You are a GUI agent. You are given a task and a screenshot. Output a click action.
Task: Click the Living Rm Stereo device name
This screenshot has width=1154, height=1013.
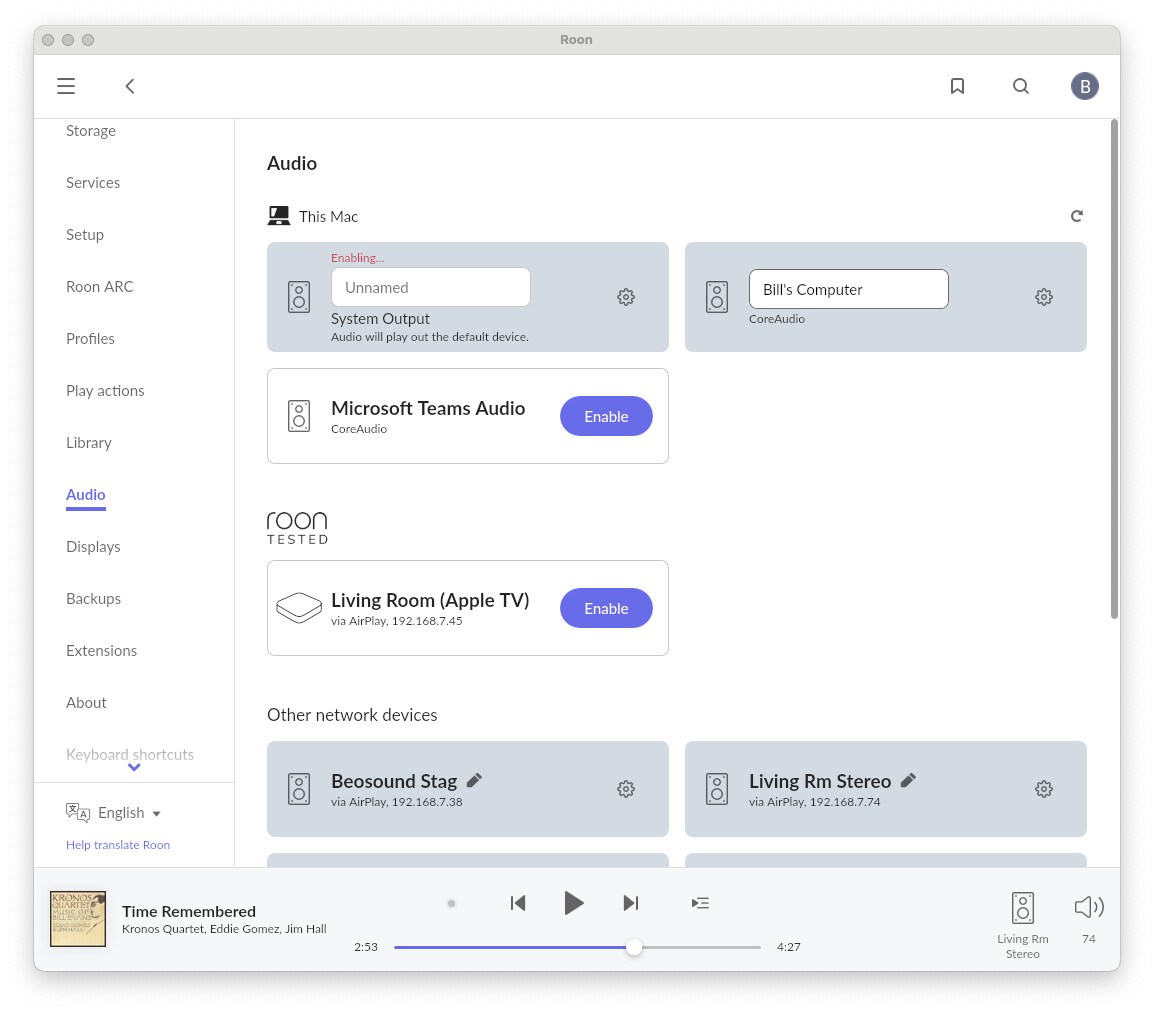(820, 781)
